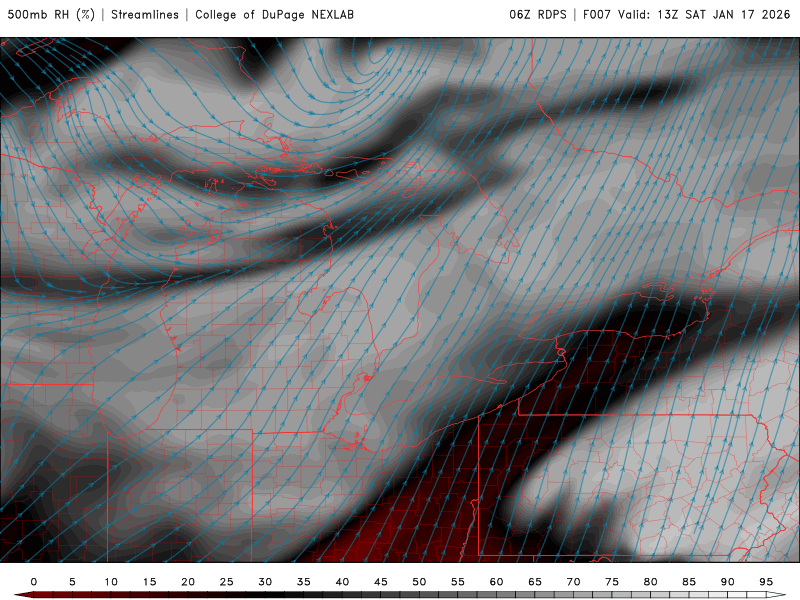
Task: Select the "90" legend number
Action: coord(727,582)
